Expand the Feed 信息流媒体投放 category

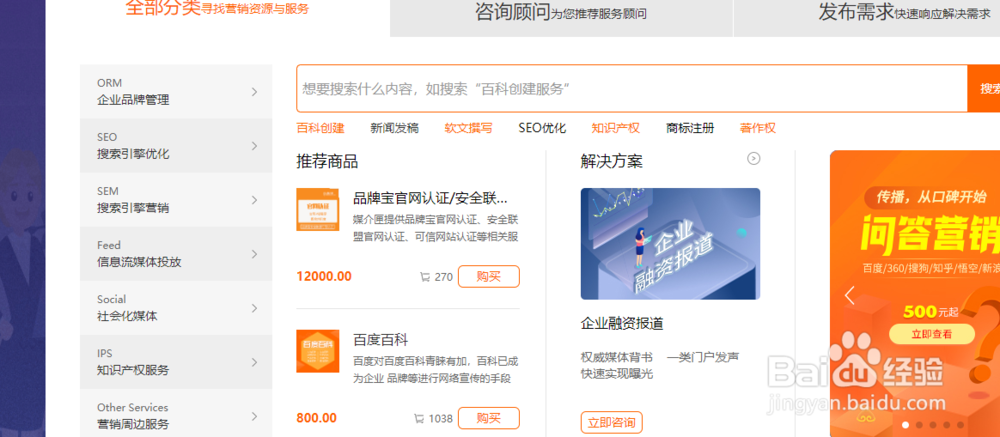[176, 254]
